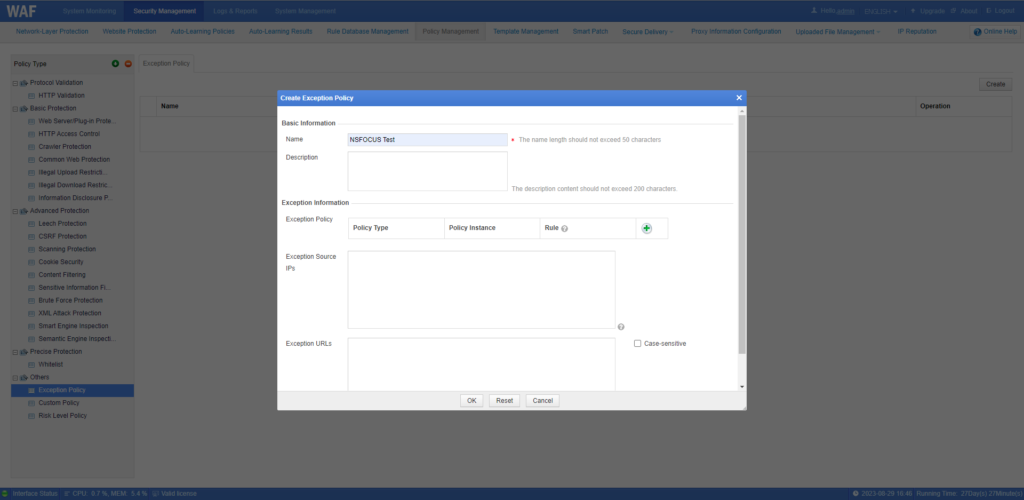Click the green add icon in Policy Type header
Viewport: 1024px width, 500px height.
pos(116,64)
